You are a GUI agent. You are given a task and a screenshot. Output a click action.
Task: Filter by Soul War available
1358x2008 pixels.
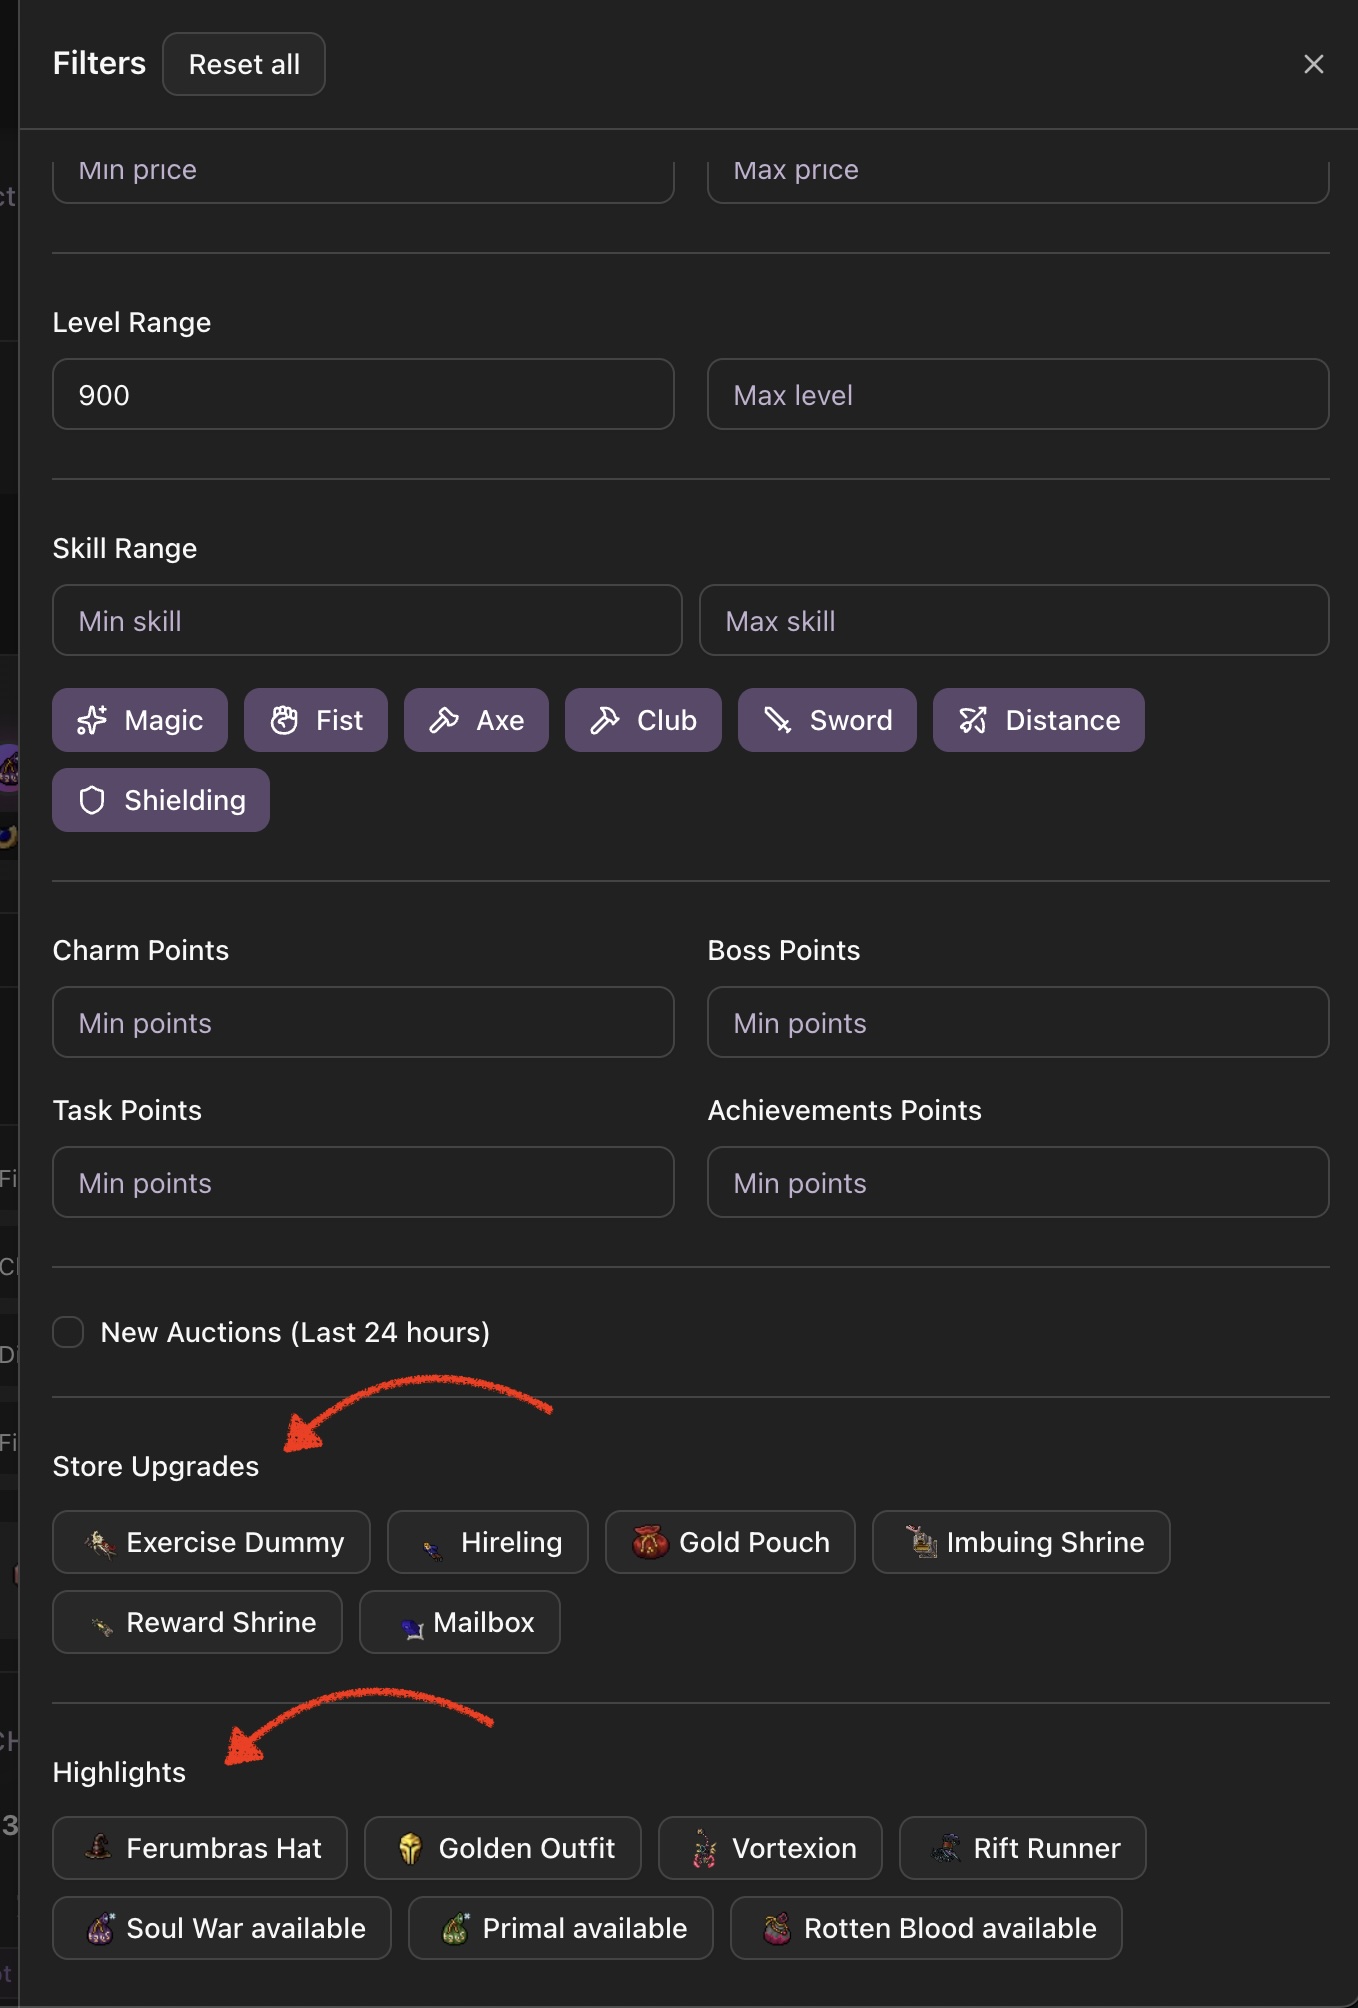222,1928
